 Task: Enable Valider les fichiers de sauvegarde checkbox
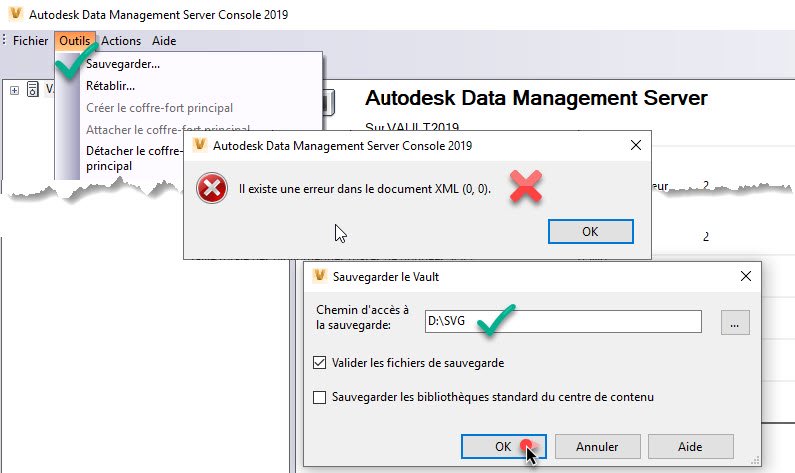[x=320, y=363]
